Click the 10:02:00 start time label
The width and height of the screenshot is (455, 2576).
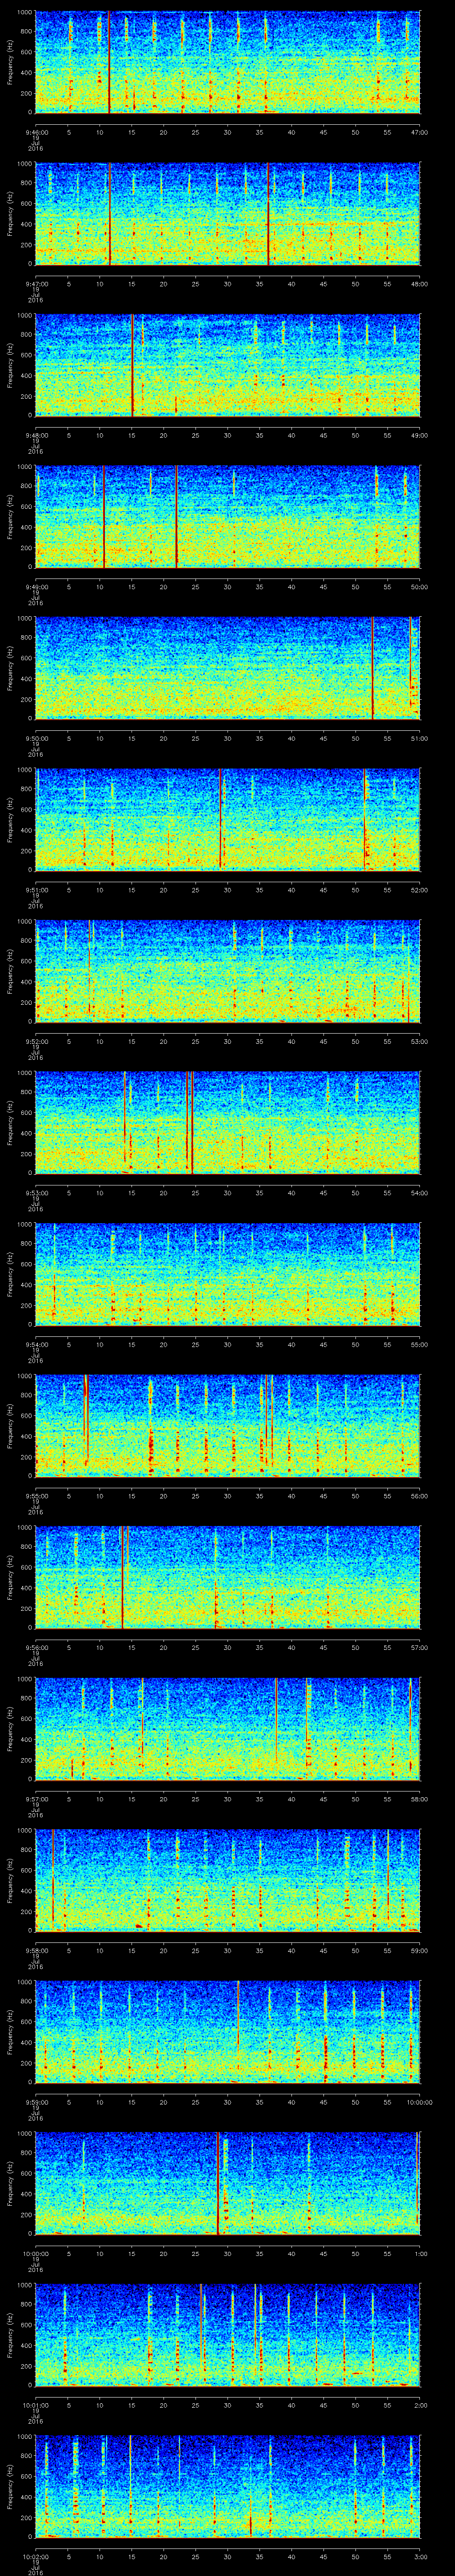(36, 2556)
